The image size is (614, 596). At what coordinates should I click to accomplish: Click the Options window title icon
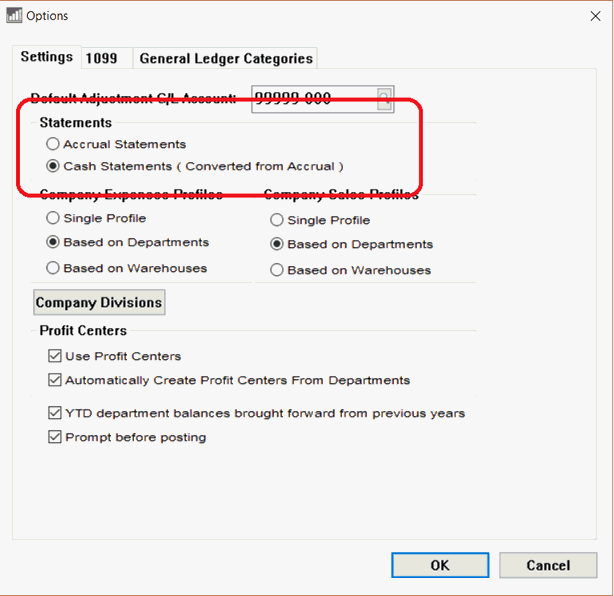click(x=14, y=16)
